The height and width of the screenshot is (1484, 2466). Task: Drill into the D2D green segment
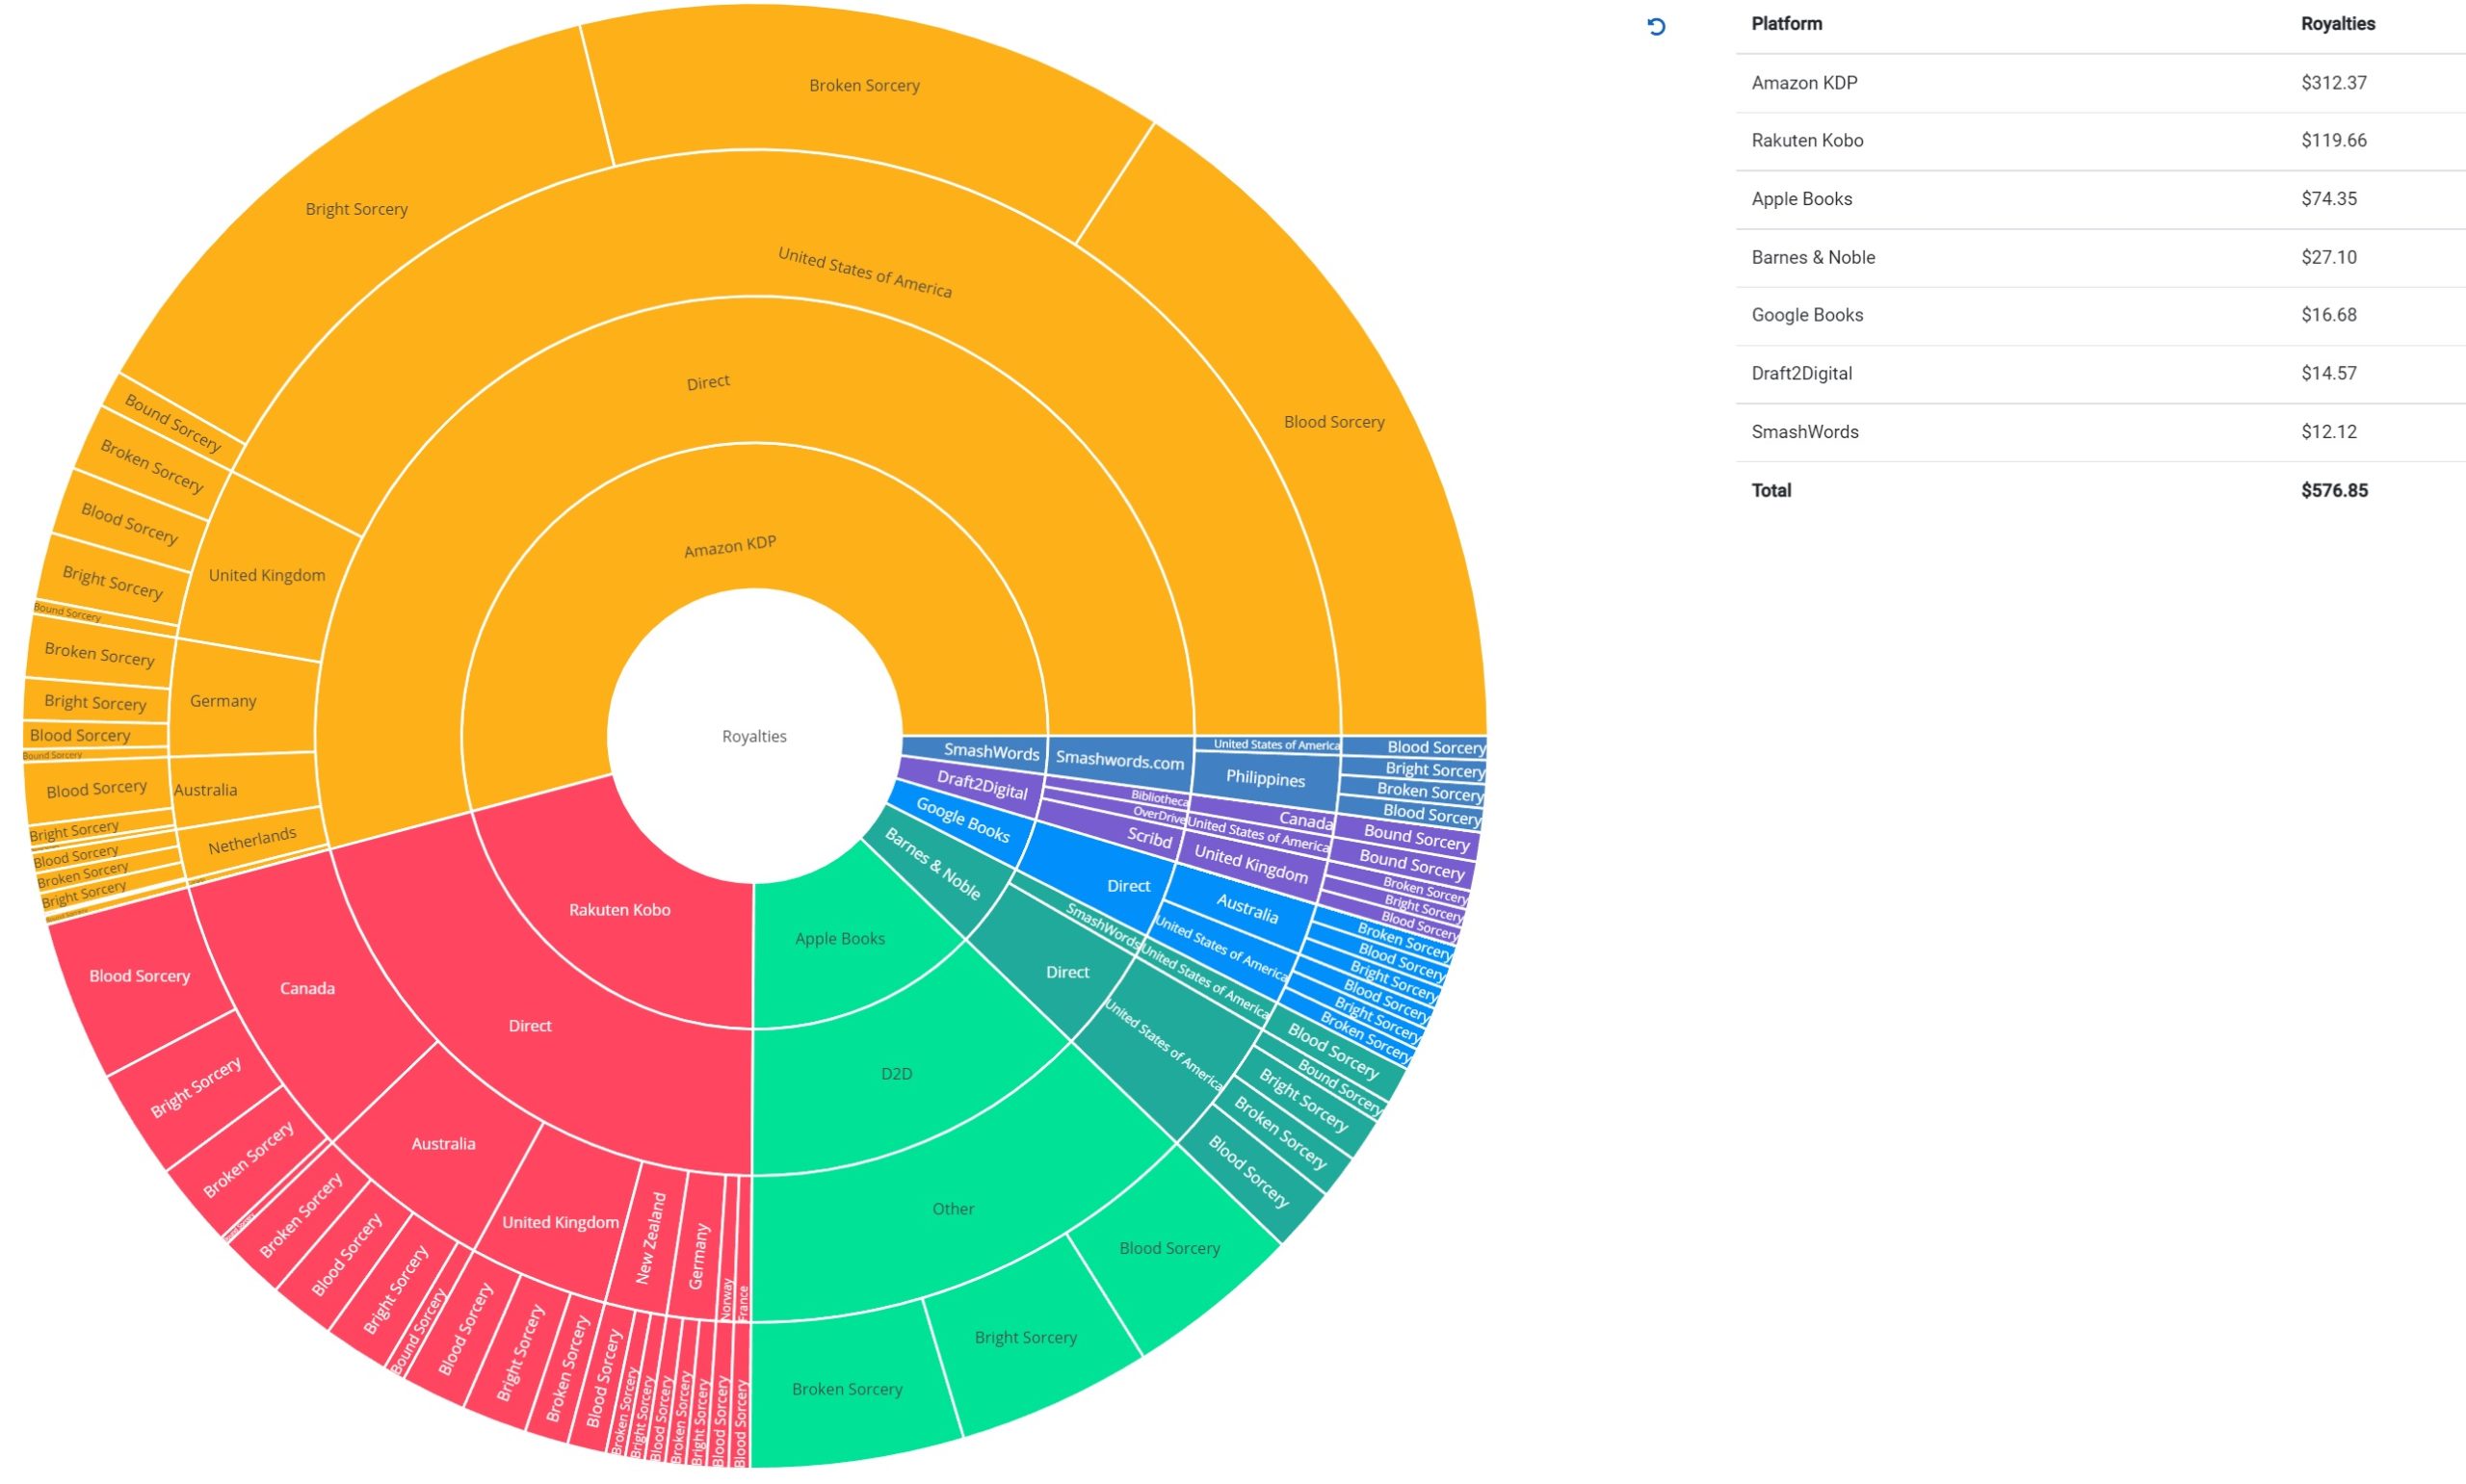click(x=896, y=1074)
